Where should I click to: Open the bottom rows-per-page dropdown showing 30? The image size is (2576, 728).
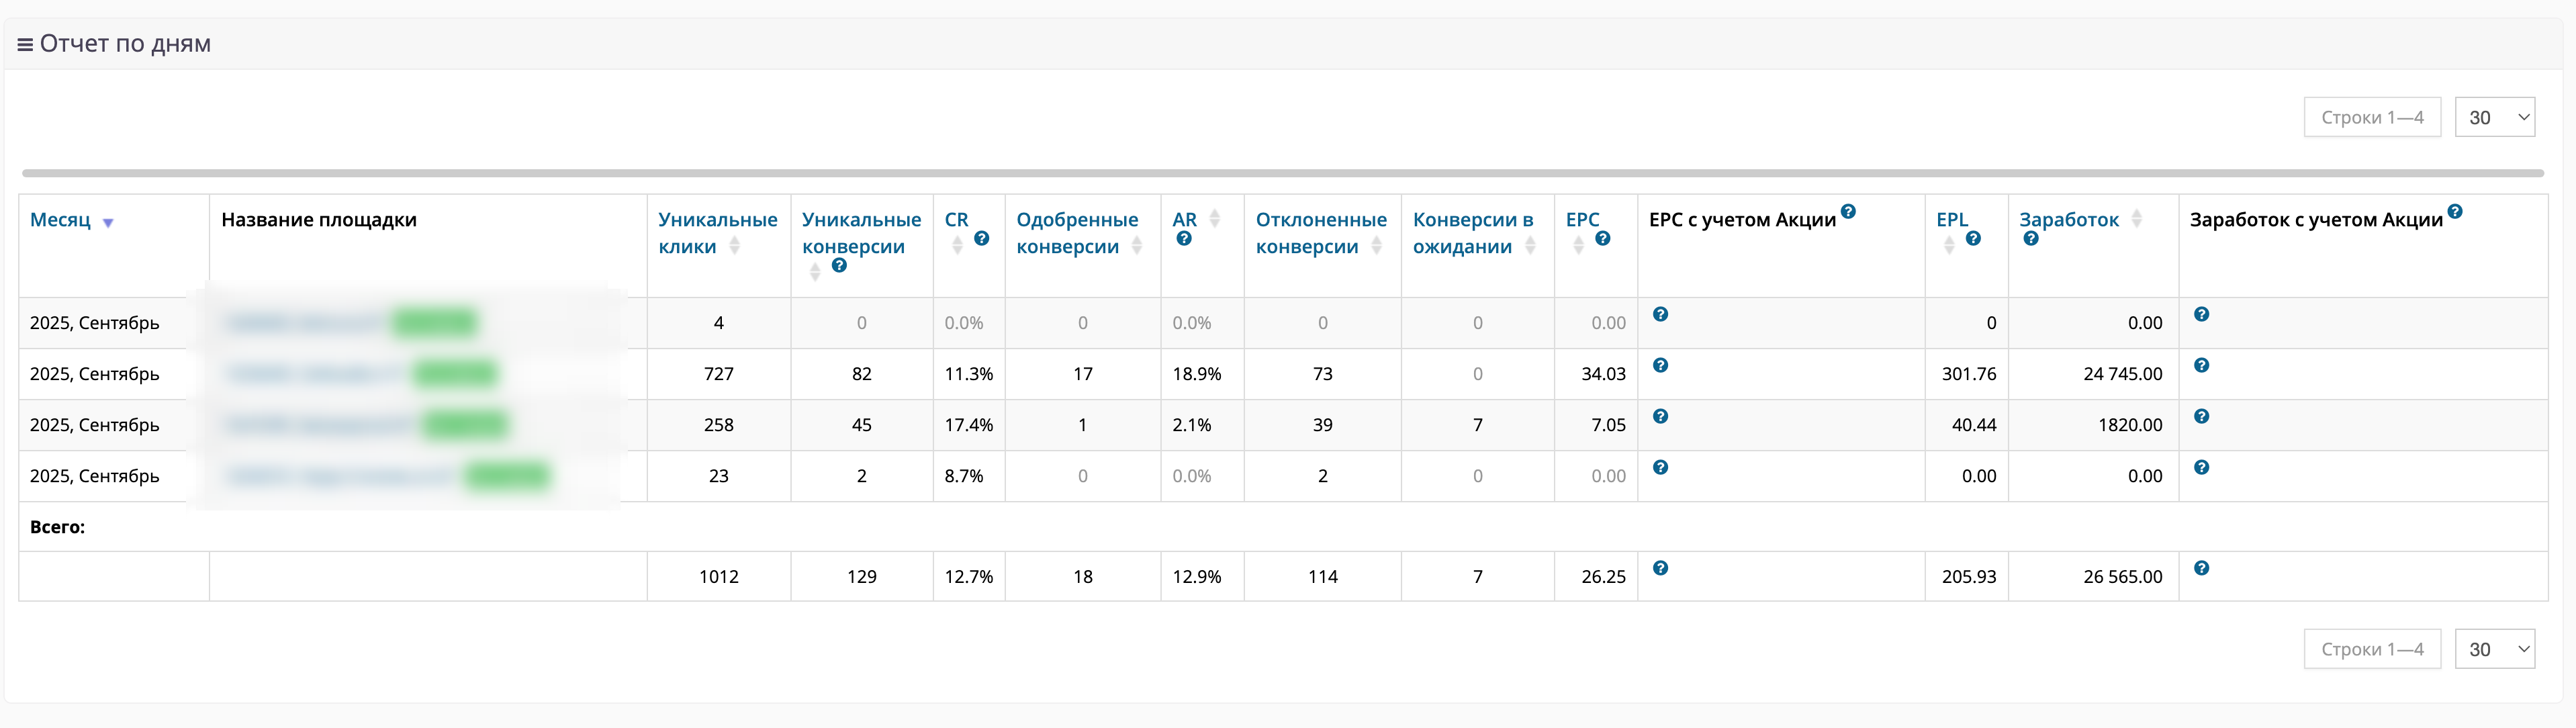pyautogui.click(x=2494, y=649)
